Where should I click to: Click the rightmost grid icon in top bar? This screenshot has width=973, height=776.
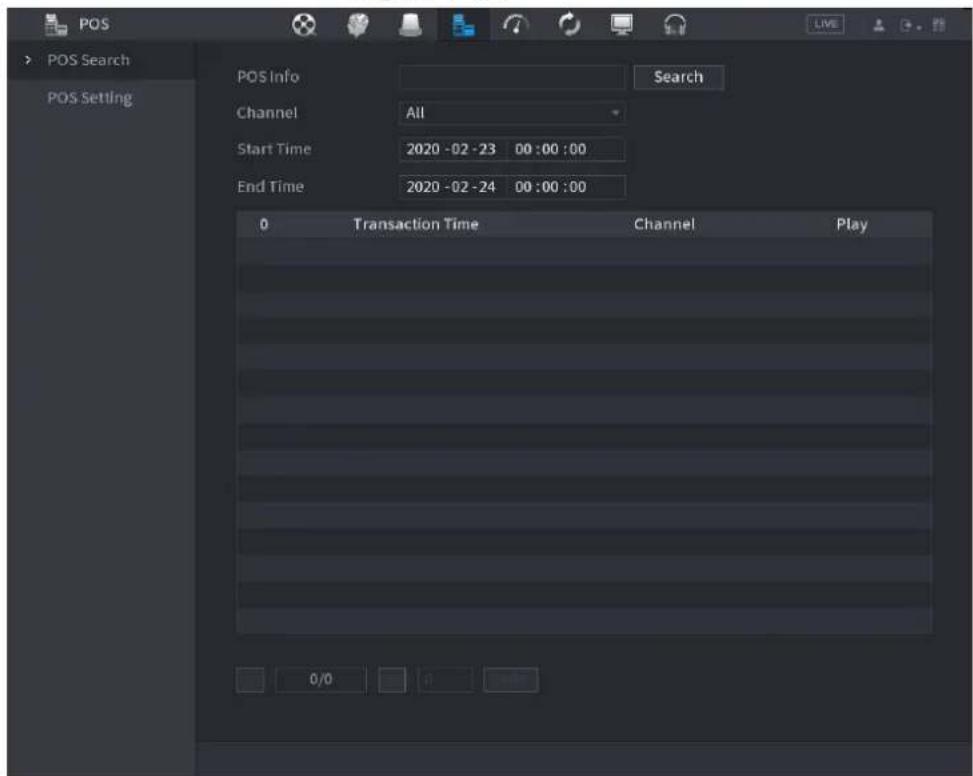[939, 25]
